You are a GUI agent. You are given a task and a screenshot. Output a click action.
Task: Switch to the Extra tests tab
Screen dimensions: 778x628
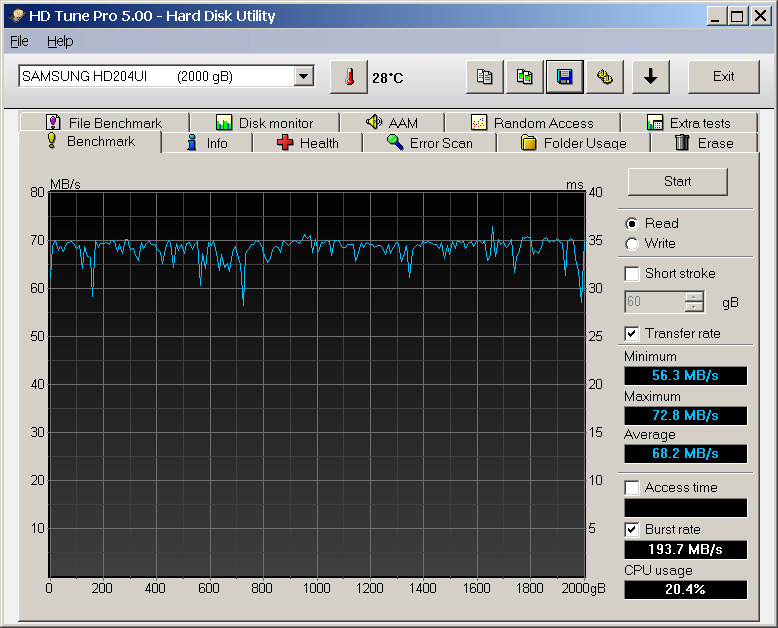689,123
